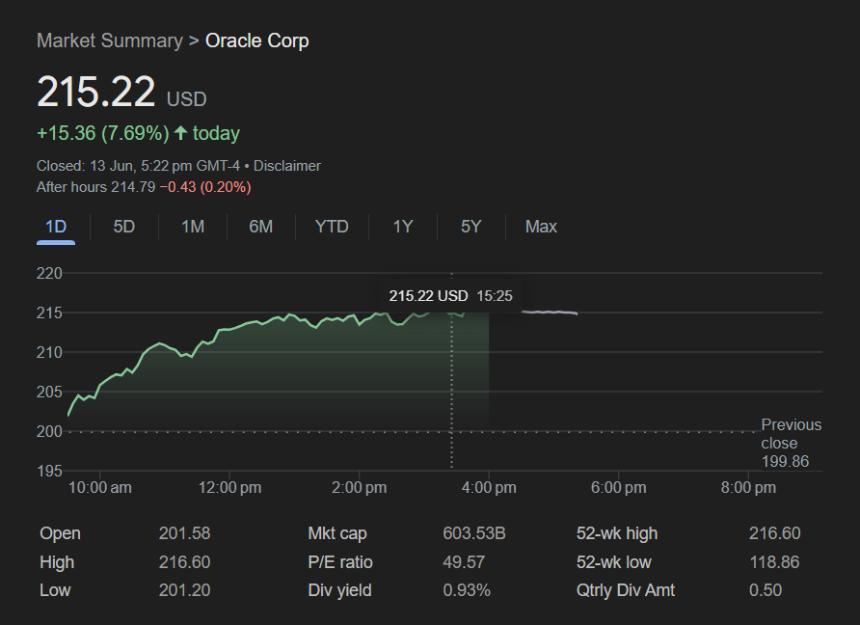
Task: Click the Oracle Corp title
Action: point(257,41)
